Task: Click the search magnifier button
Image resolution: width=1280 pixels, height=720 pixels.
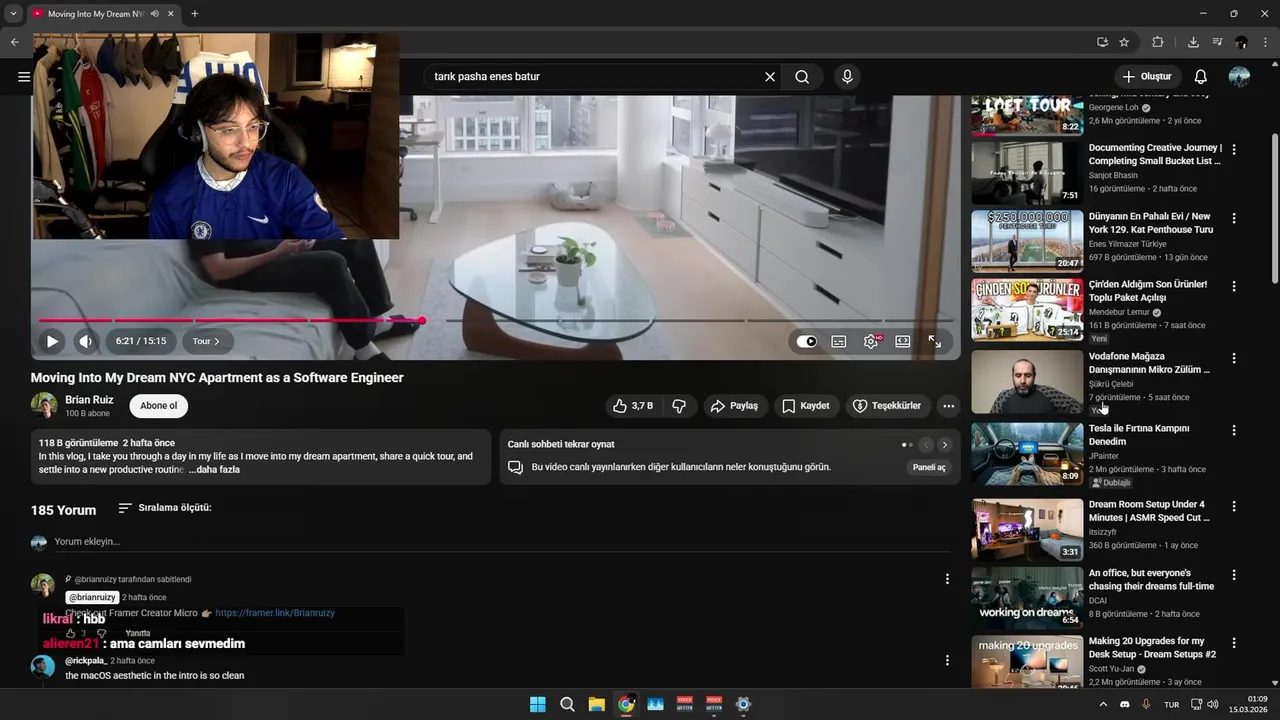Action: point(802,77)
